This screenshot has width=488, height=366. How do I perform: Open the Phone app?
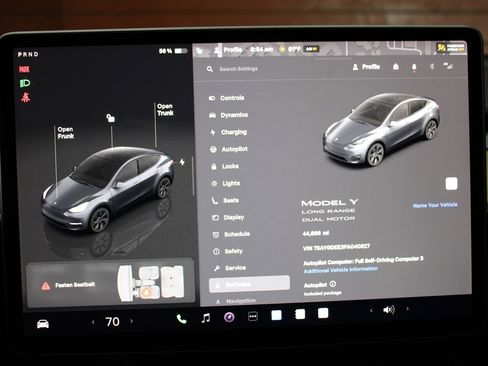tap(181, 319)
